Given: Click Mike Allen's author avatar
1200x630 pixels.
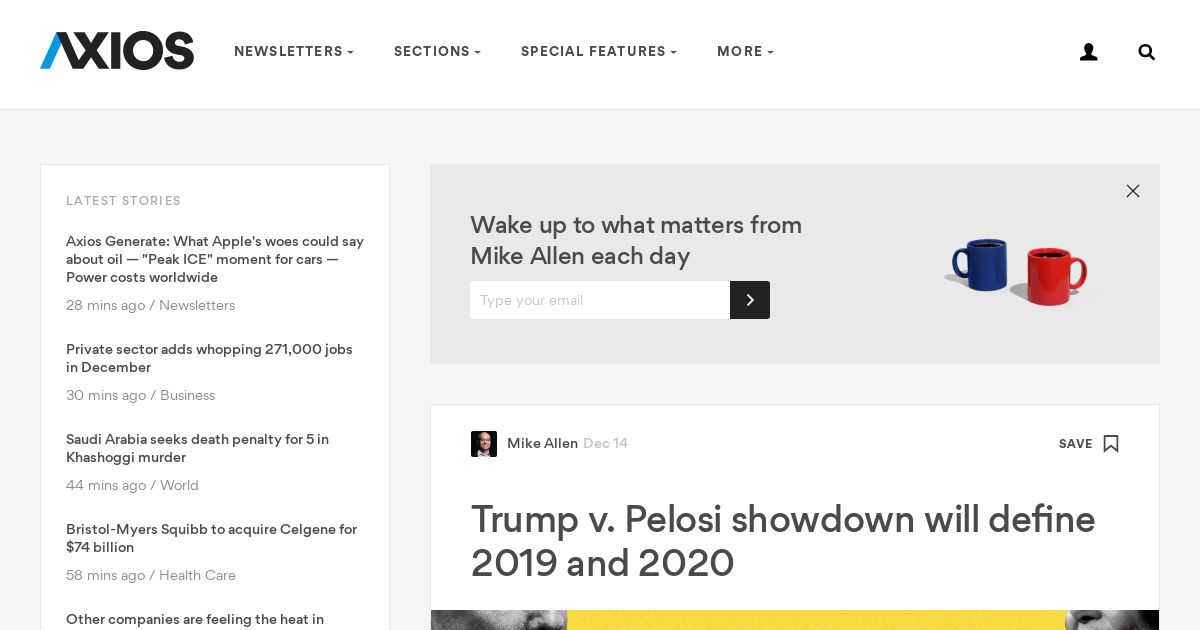Looking at the screenshot, I should tap(484, 444).
